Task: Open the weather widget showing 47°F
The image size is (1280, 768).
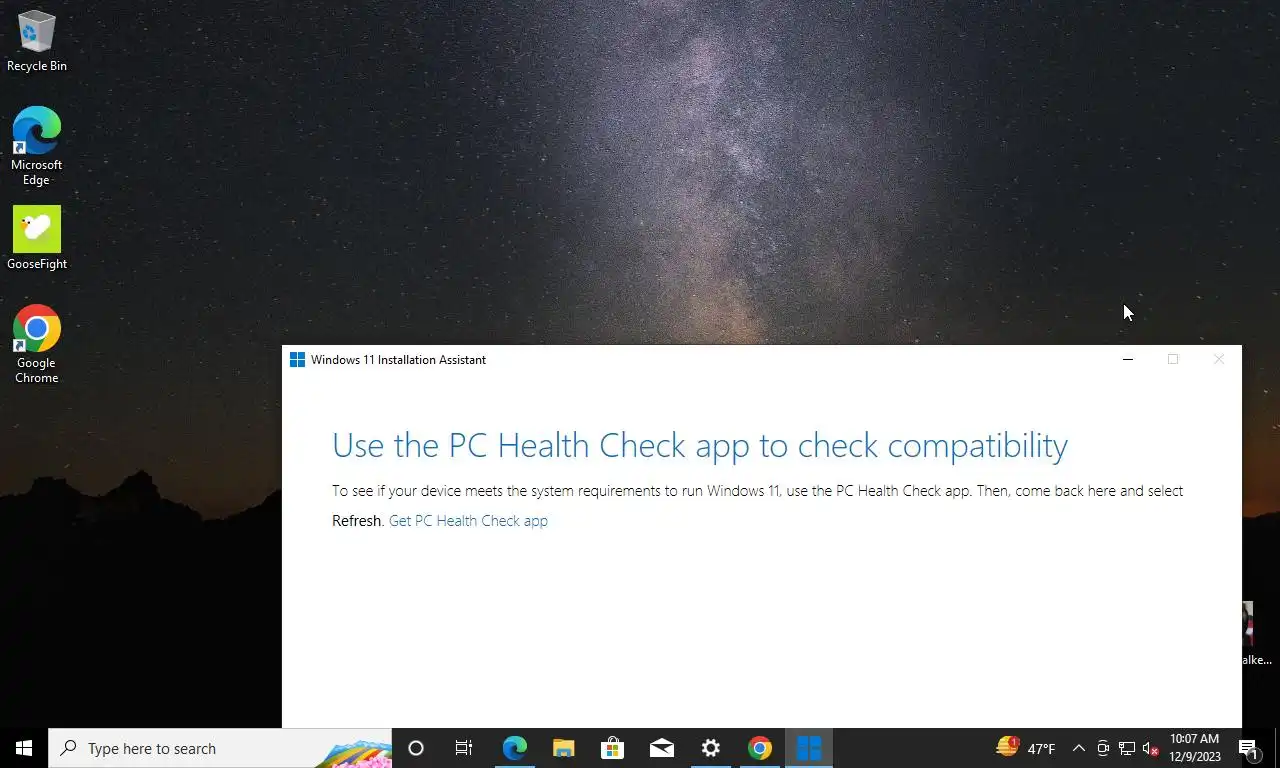Action: tap(1026, 748)
